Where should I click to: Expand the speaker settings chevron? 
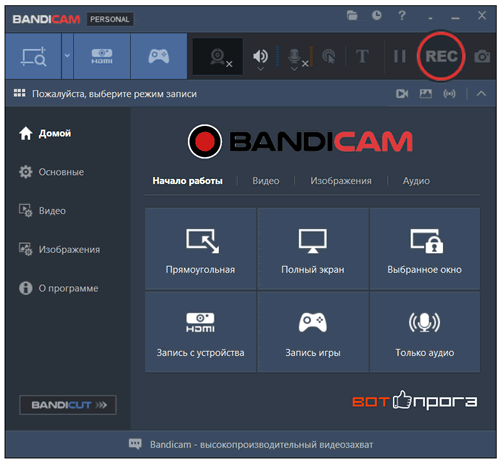261,69
